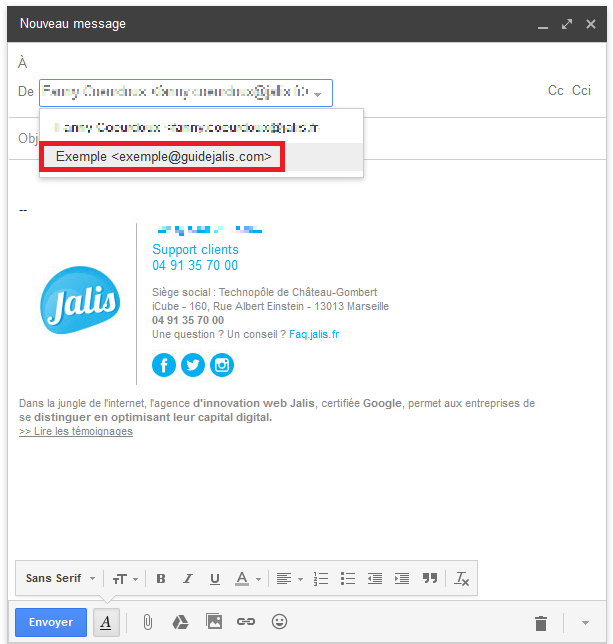Click the Envoyer send button
Viewport: 613px width, 644px height.
tap(50, 622)
